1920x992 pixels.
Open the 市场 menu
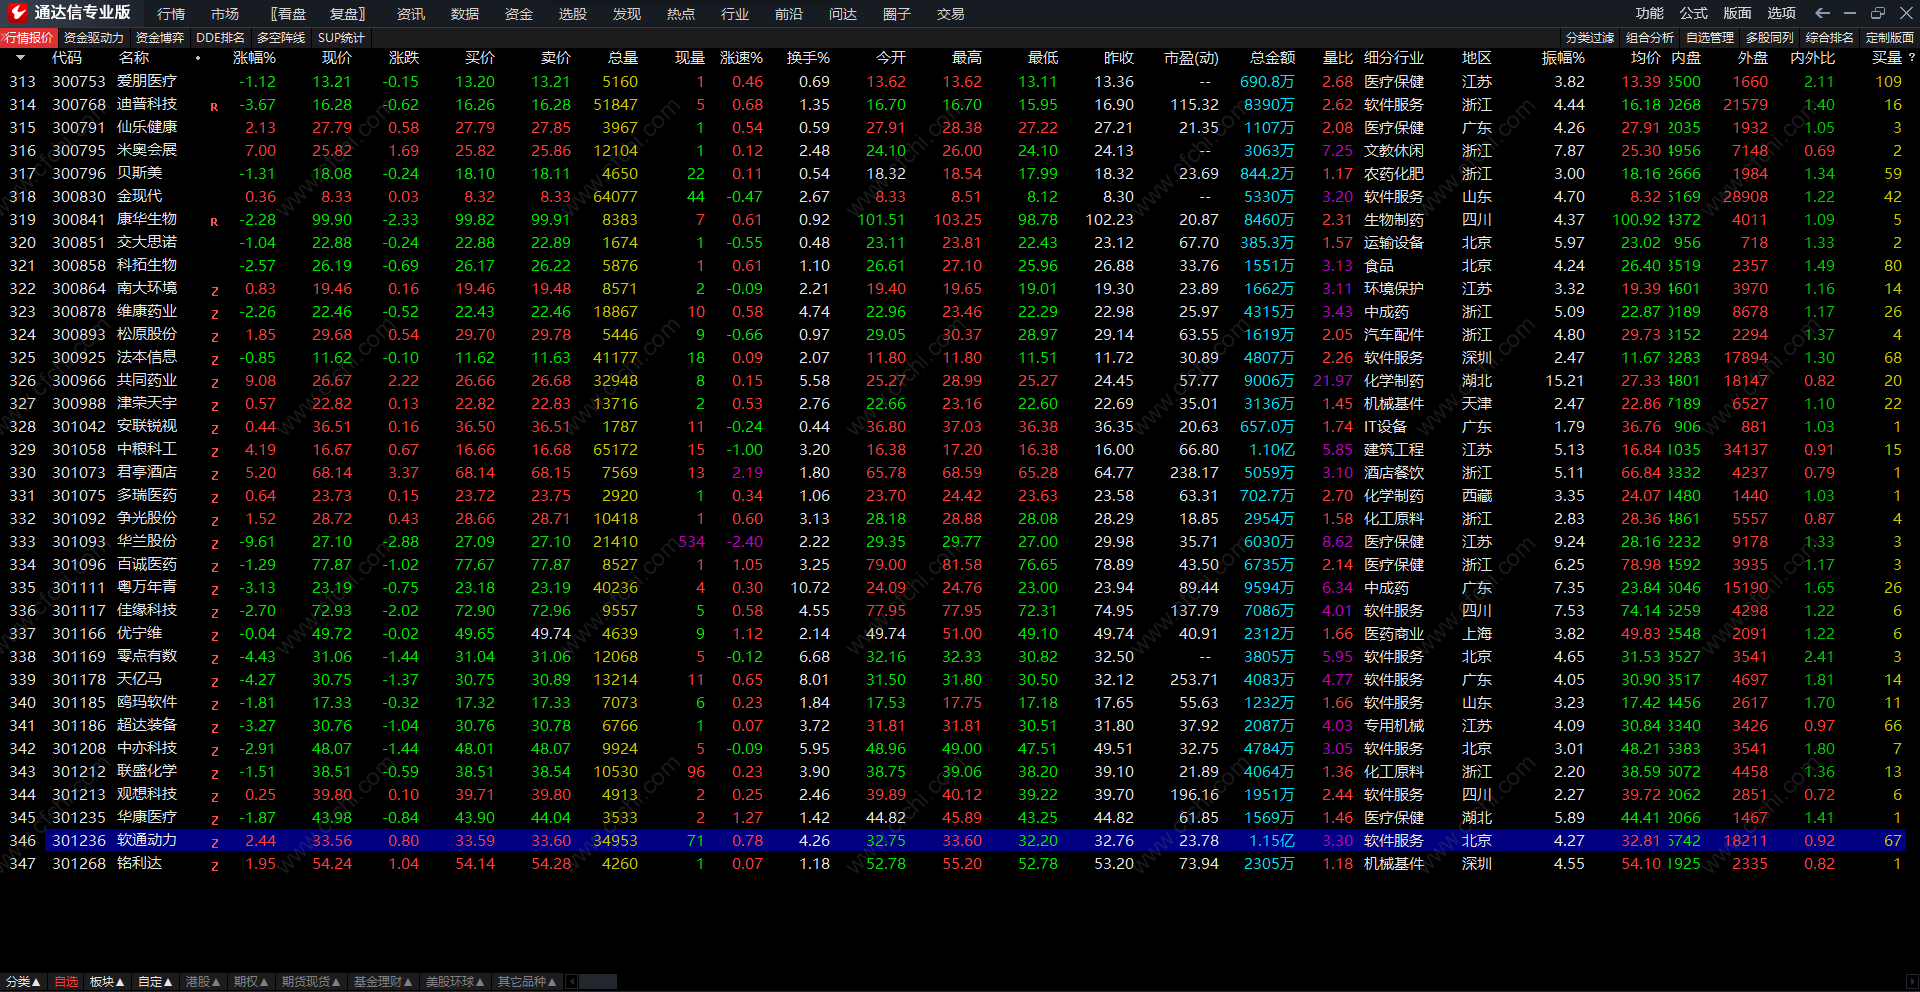tap(225, 14)
